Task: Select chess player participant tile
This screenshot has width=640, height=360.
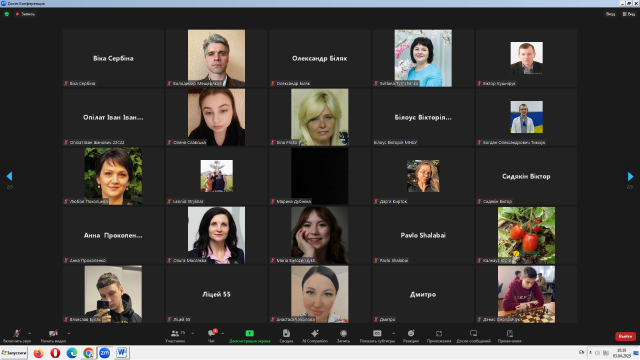Action: (x=526, y=294)
